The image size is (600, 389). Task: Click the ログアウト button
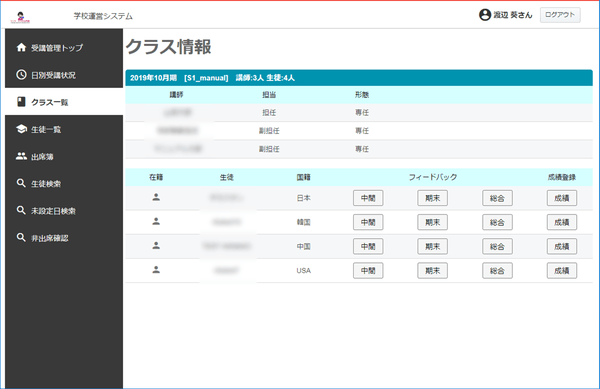point(560,15)
